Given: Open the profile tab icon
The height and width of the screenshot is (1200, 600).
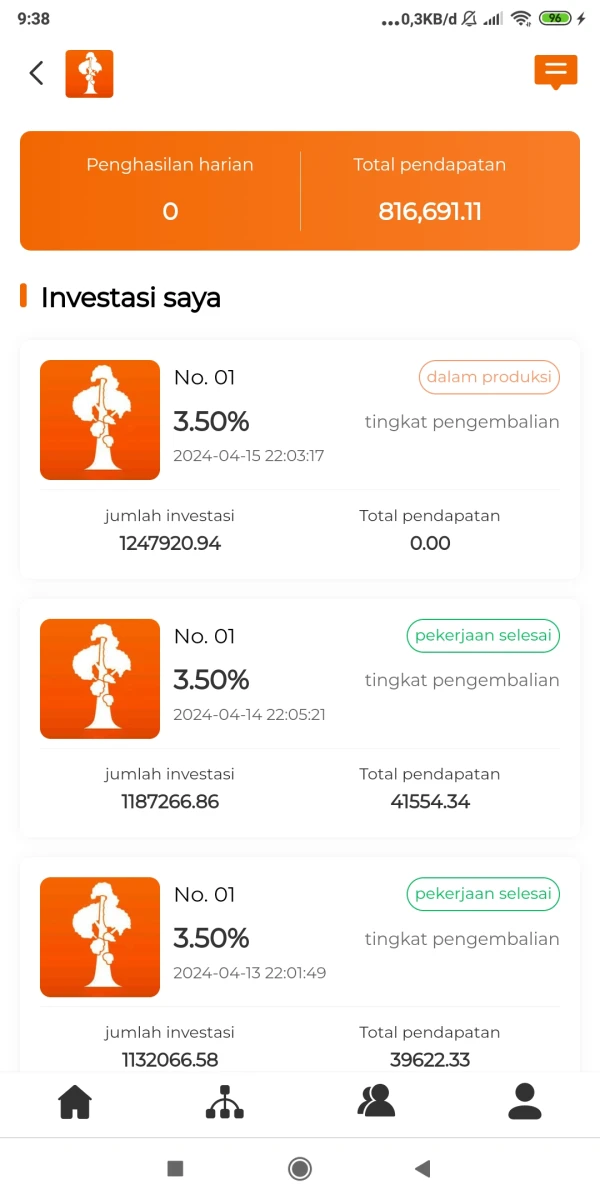Looking at the screenshot, I should (524, 1101).
